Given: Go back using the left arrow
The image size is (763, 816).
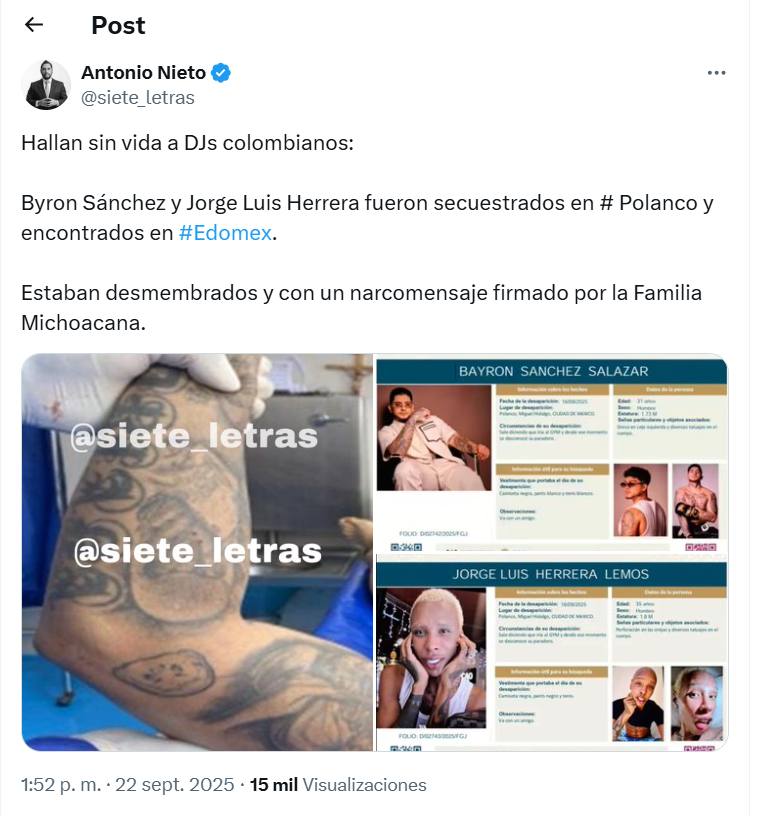Looking at the screenshot, I should (x=34, y=24).
